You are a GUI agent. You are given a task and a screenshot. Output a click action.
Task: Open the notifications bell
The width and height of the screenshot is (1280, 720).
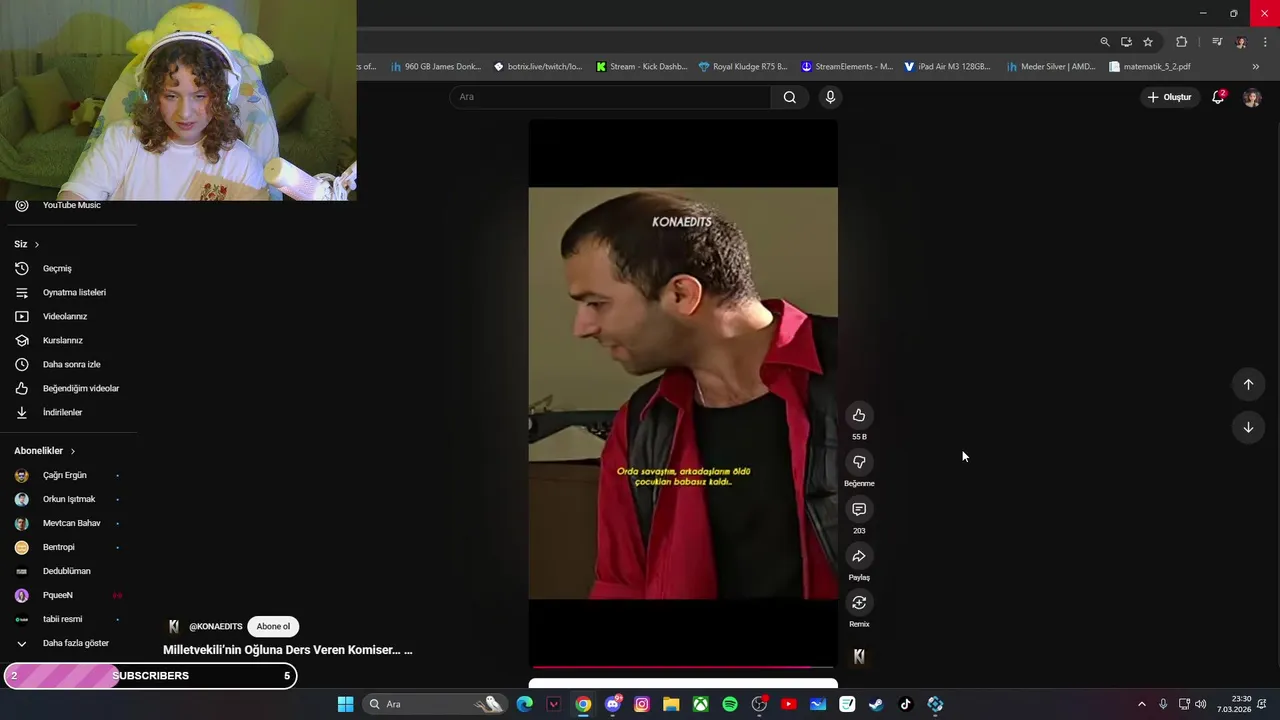pos(1218,97)
